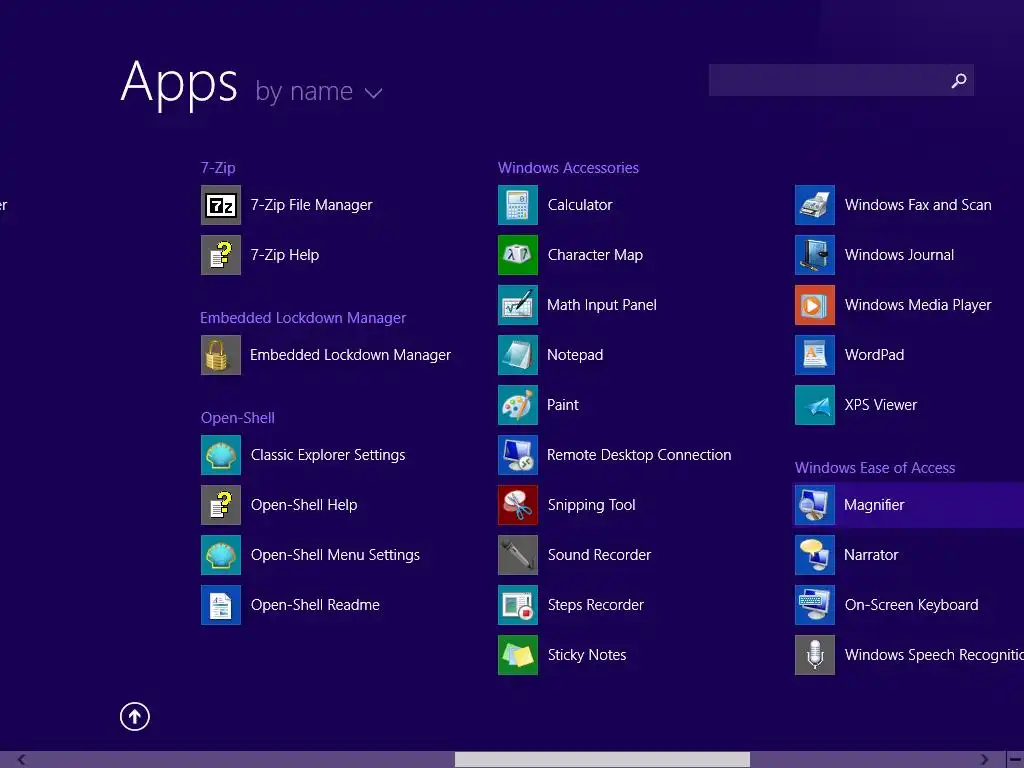
Task: Select the 7-Zip group header
Action: (218, 168)
